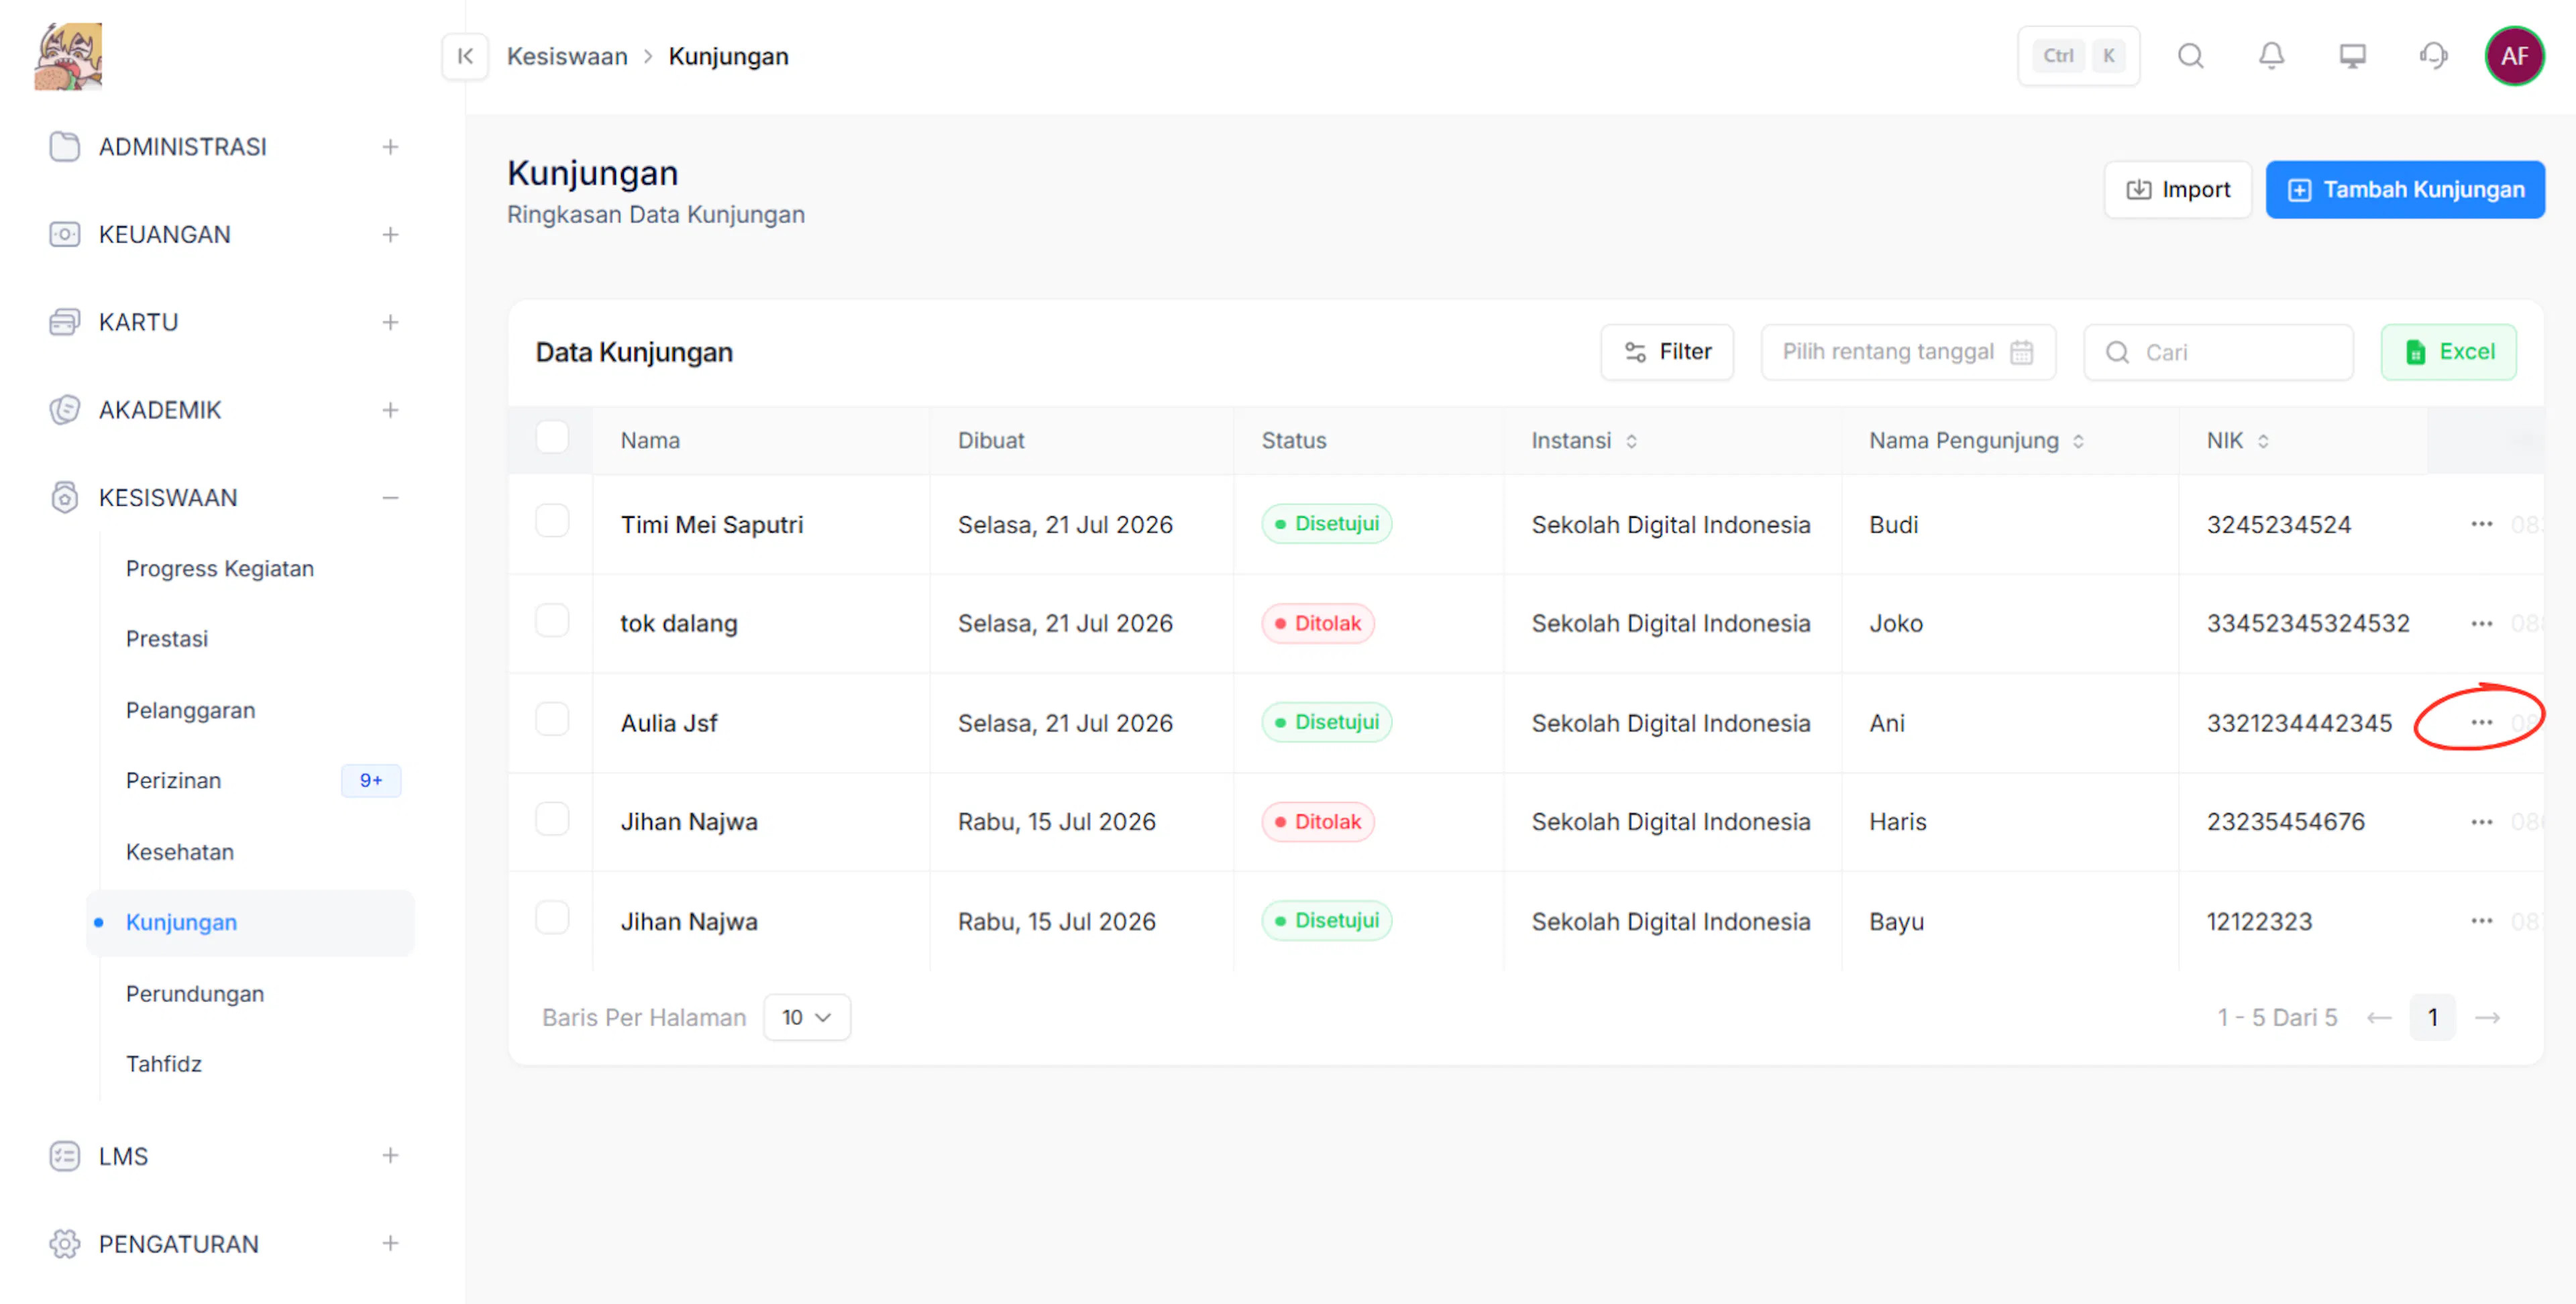Open the headset support icon

pos(2433,56)
